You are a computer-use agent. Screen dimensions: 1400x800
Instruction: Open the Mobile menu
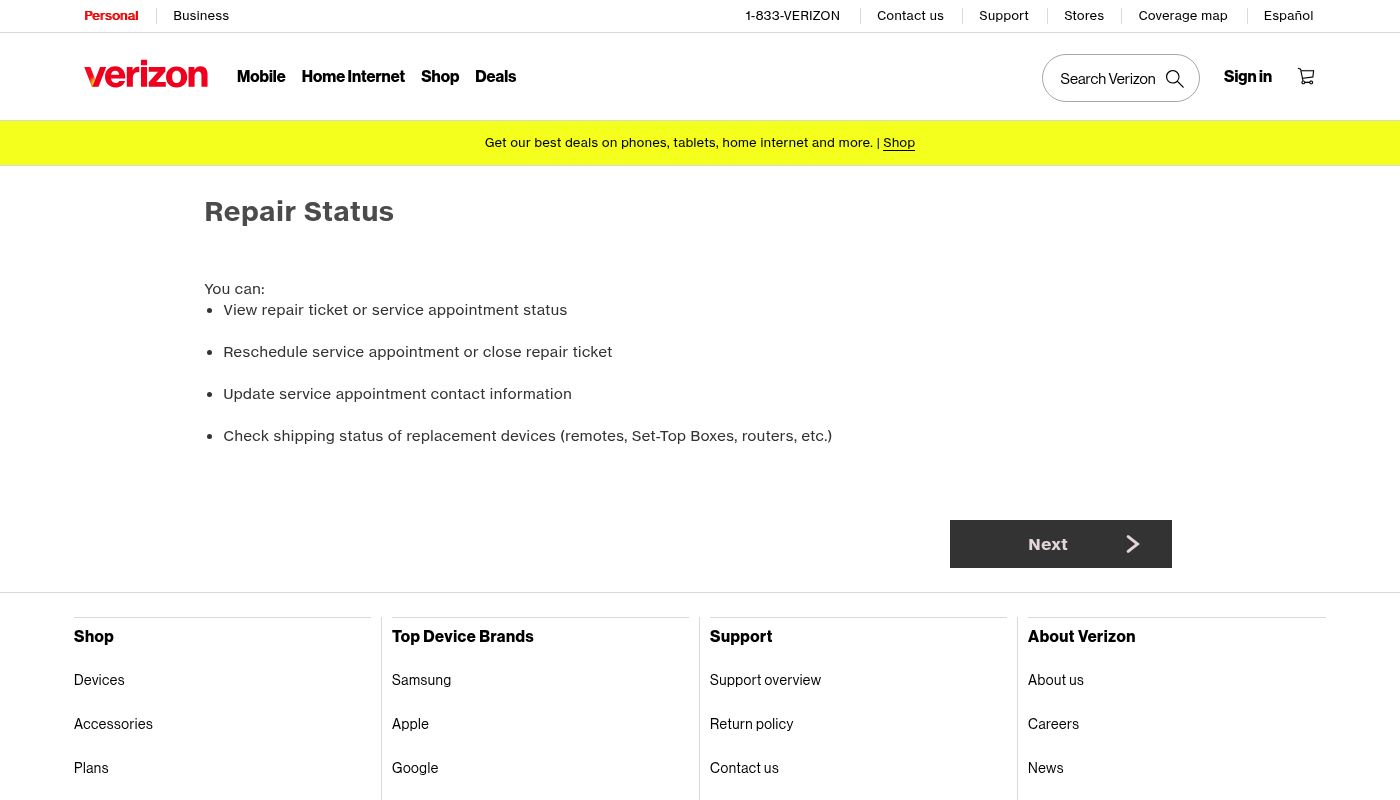261,77
